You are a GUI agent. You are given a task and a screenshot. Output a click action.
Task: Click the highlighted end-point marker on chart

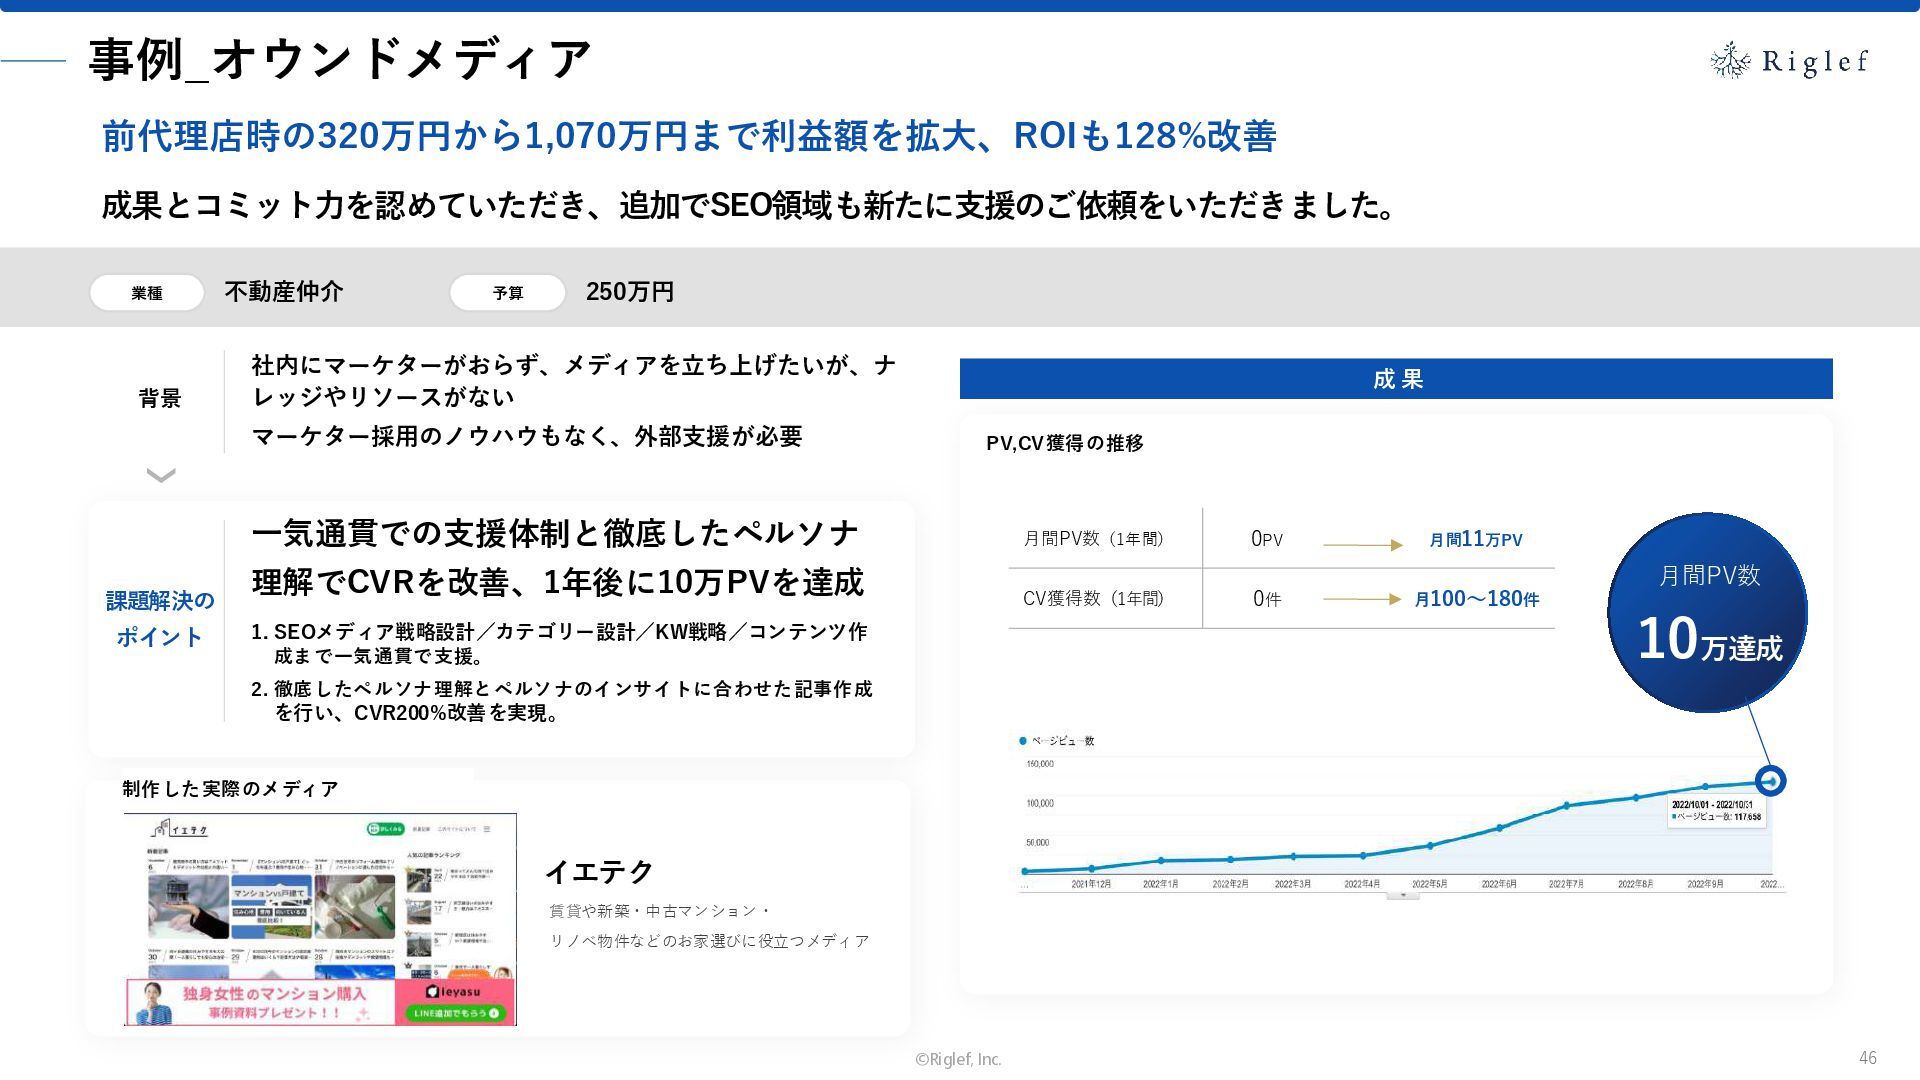tap(1770, 781)
